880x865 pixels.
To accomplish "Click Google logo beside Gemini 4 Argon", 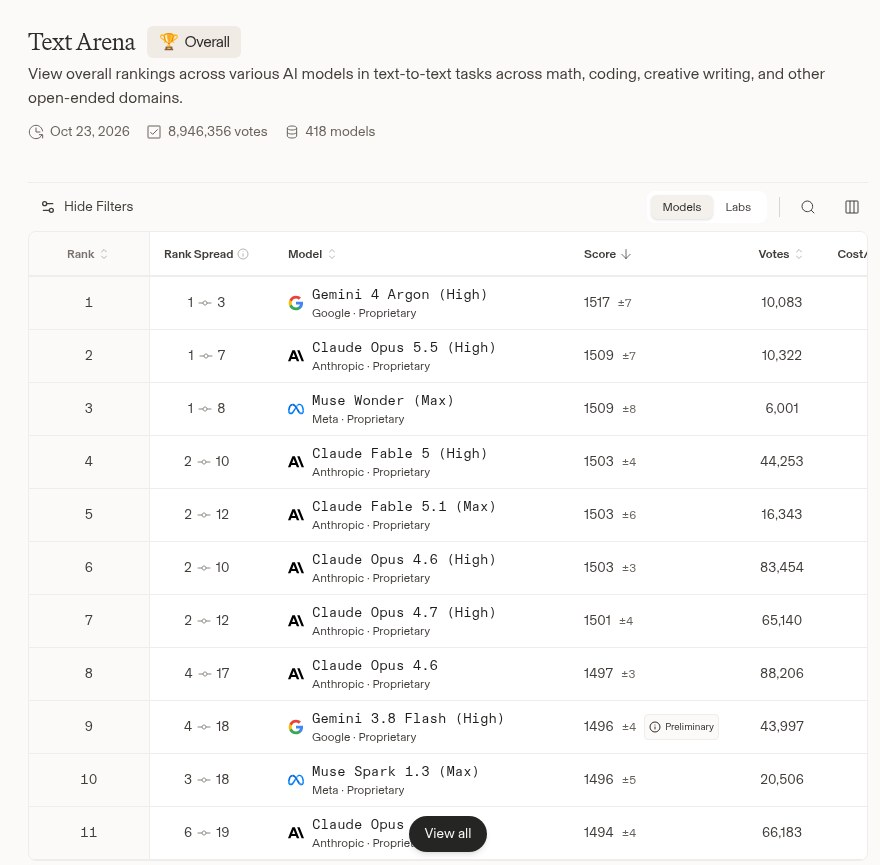I will tap(296, 303).
